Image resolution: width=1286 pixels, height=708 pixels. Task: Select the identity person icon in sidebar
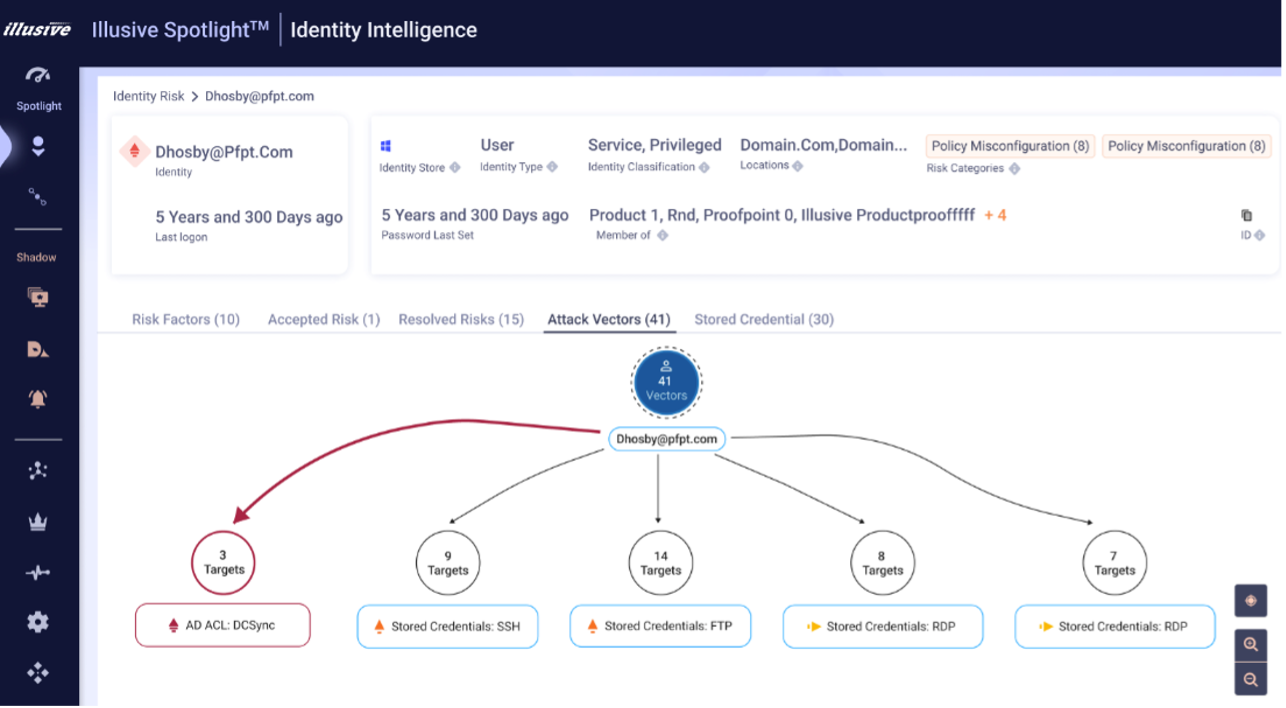[x=38, y=147]
